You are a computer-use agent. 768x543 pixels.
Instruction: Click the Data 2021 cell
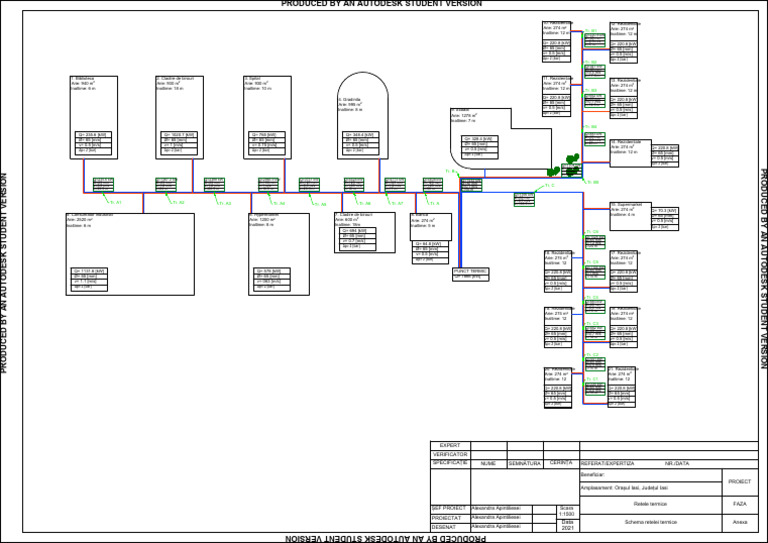567,525
